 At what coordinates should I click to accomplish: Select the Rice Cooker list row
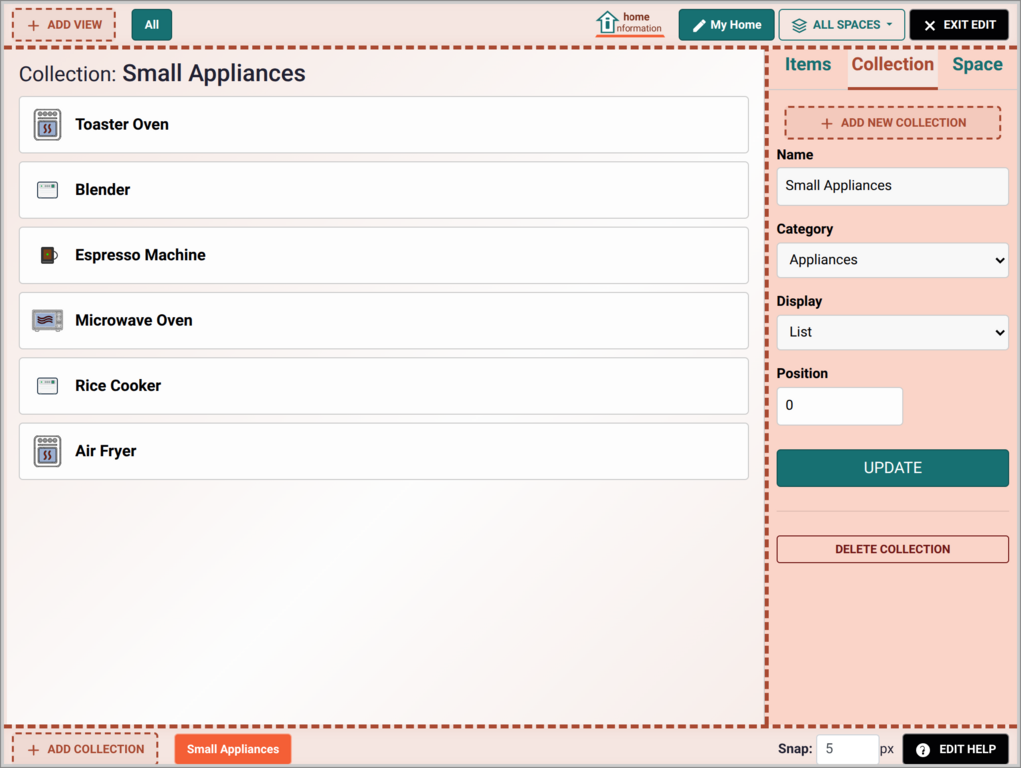384,386
